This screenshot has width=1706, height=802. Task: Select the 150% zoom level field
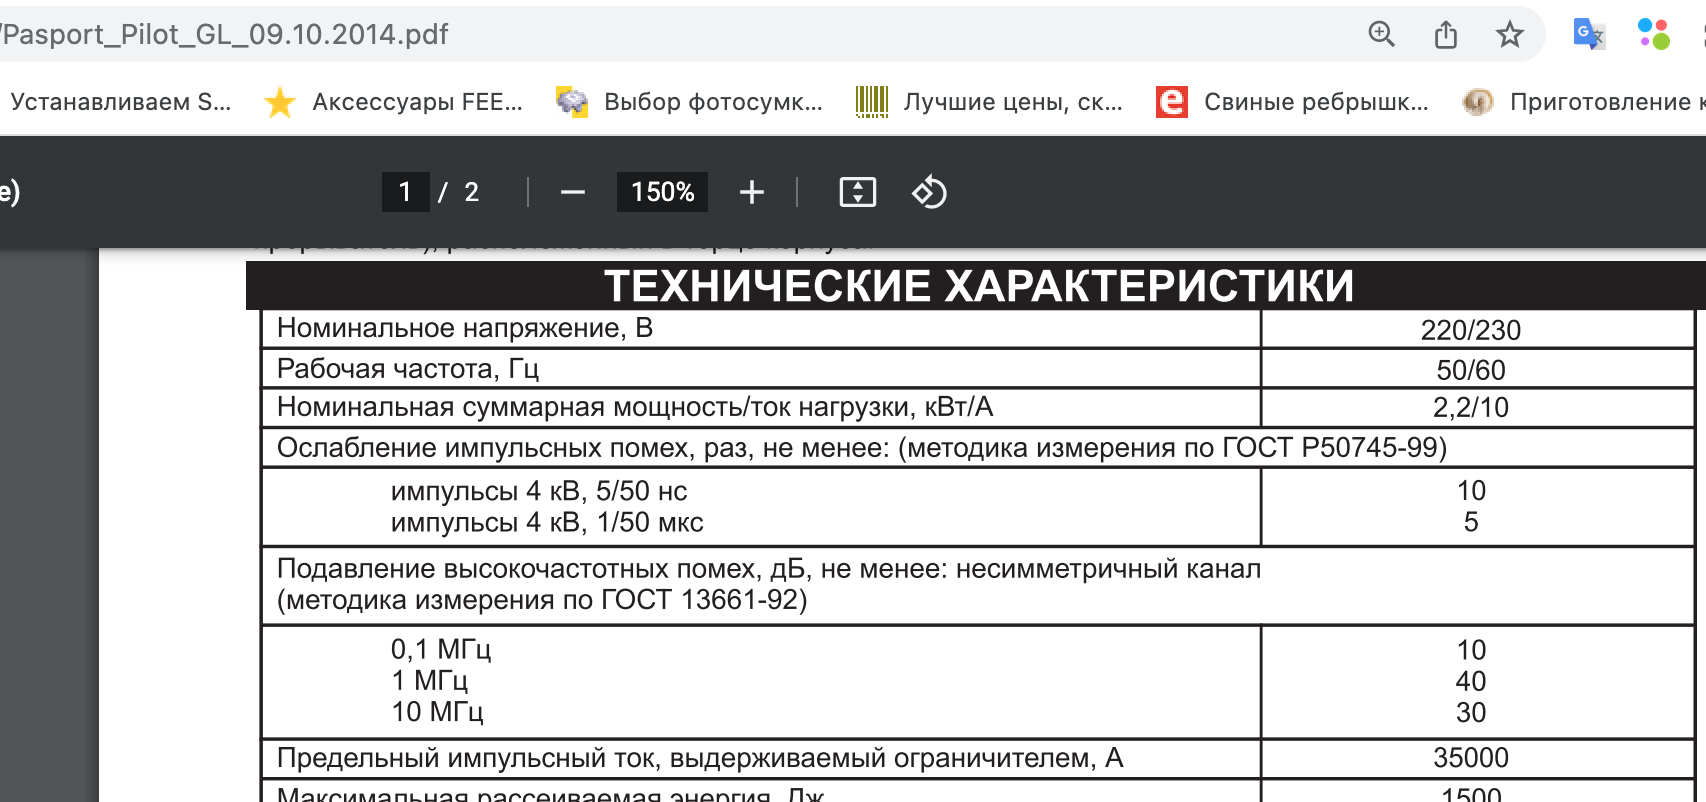662,192
